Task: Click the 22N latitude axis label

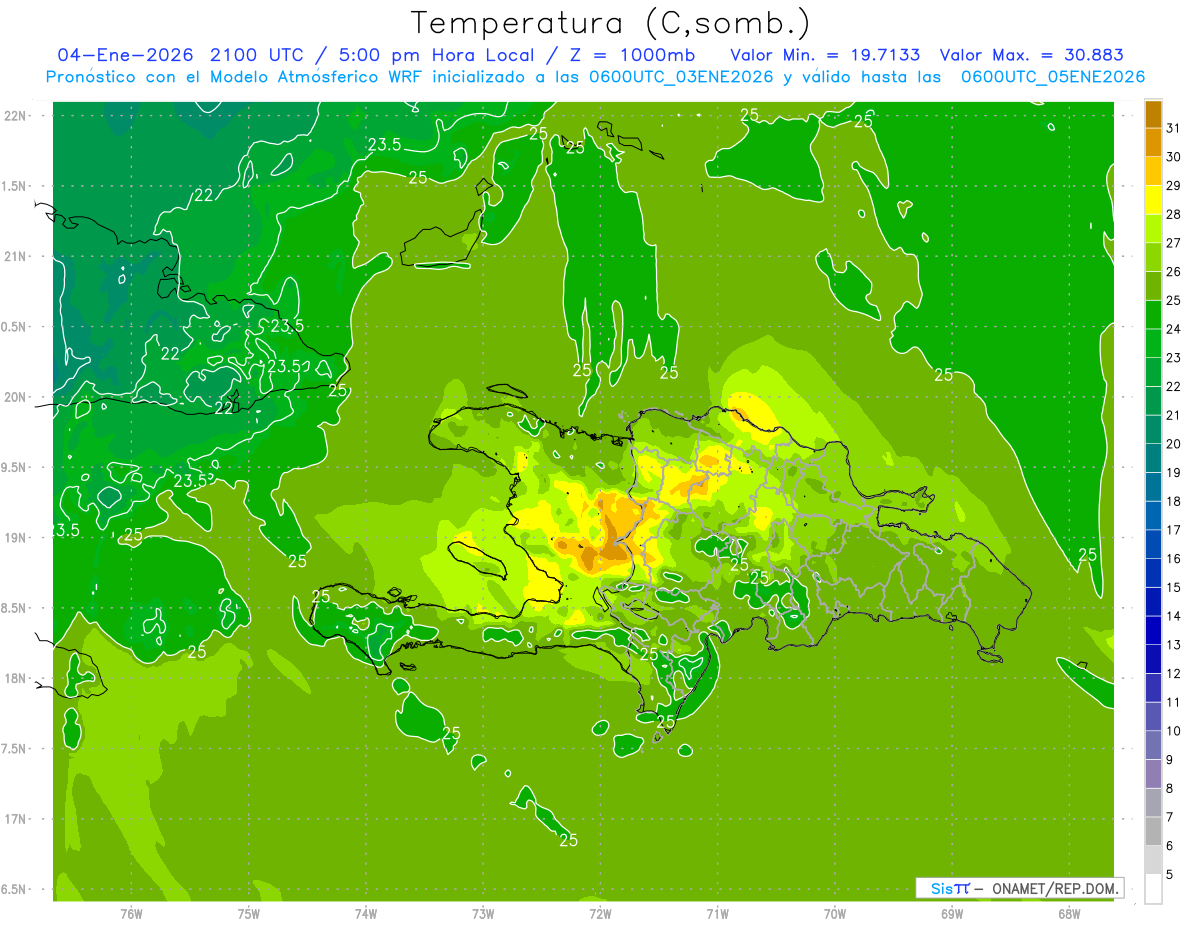Action: click(x=15, y=116)
